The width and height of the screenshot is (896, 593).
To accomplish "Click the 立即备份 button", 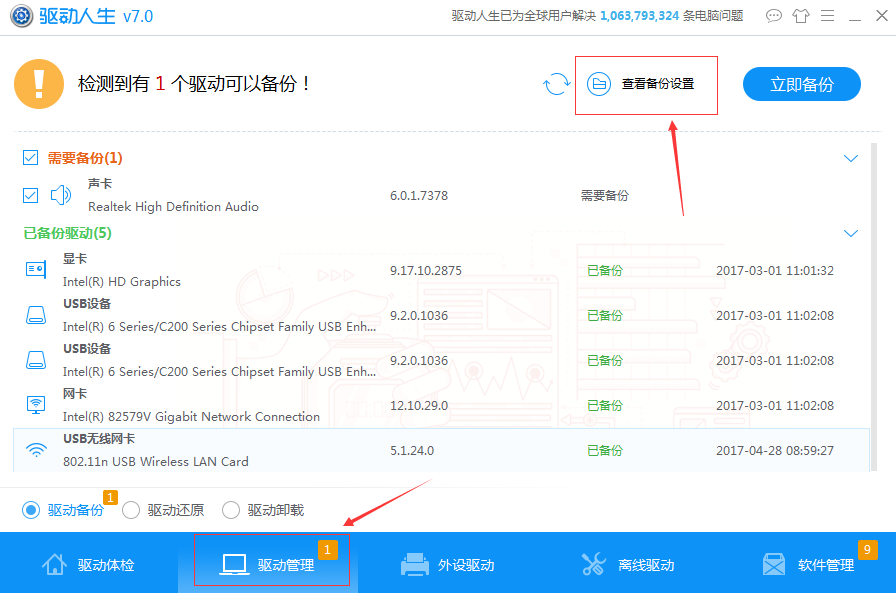I will [x=801, y=85].
